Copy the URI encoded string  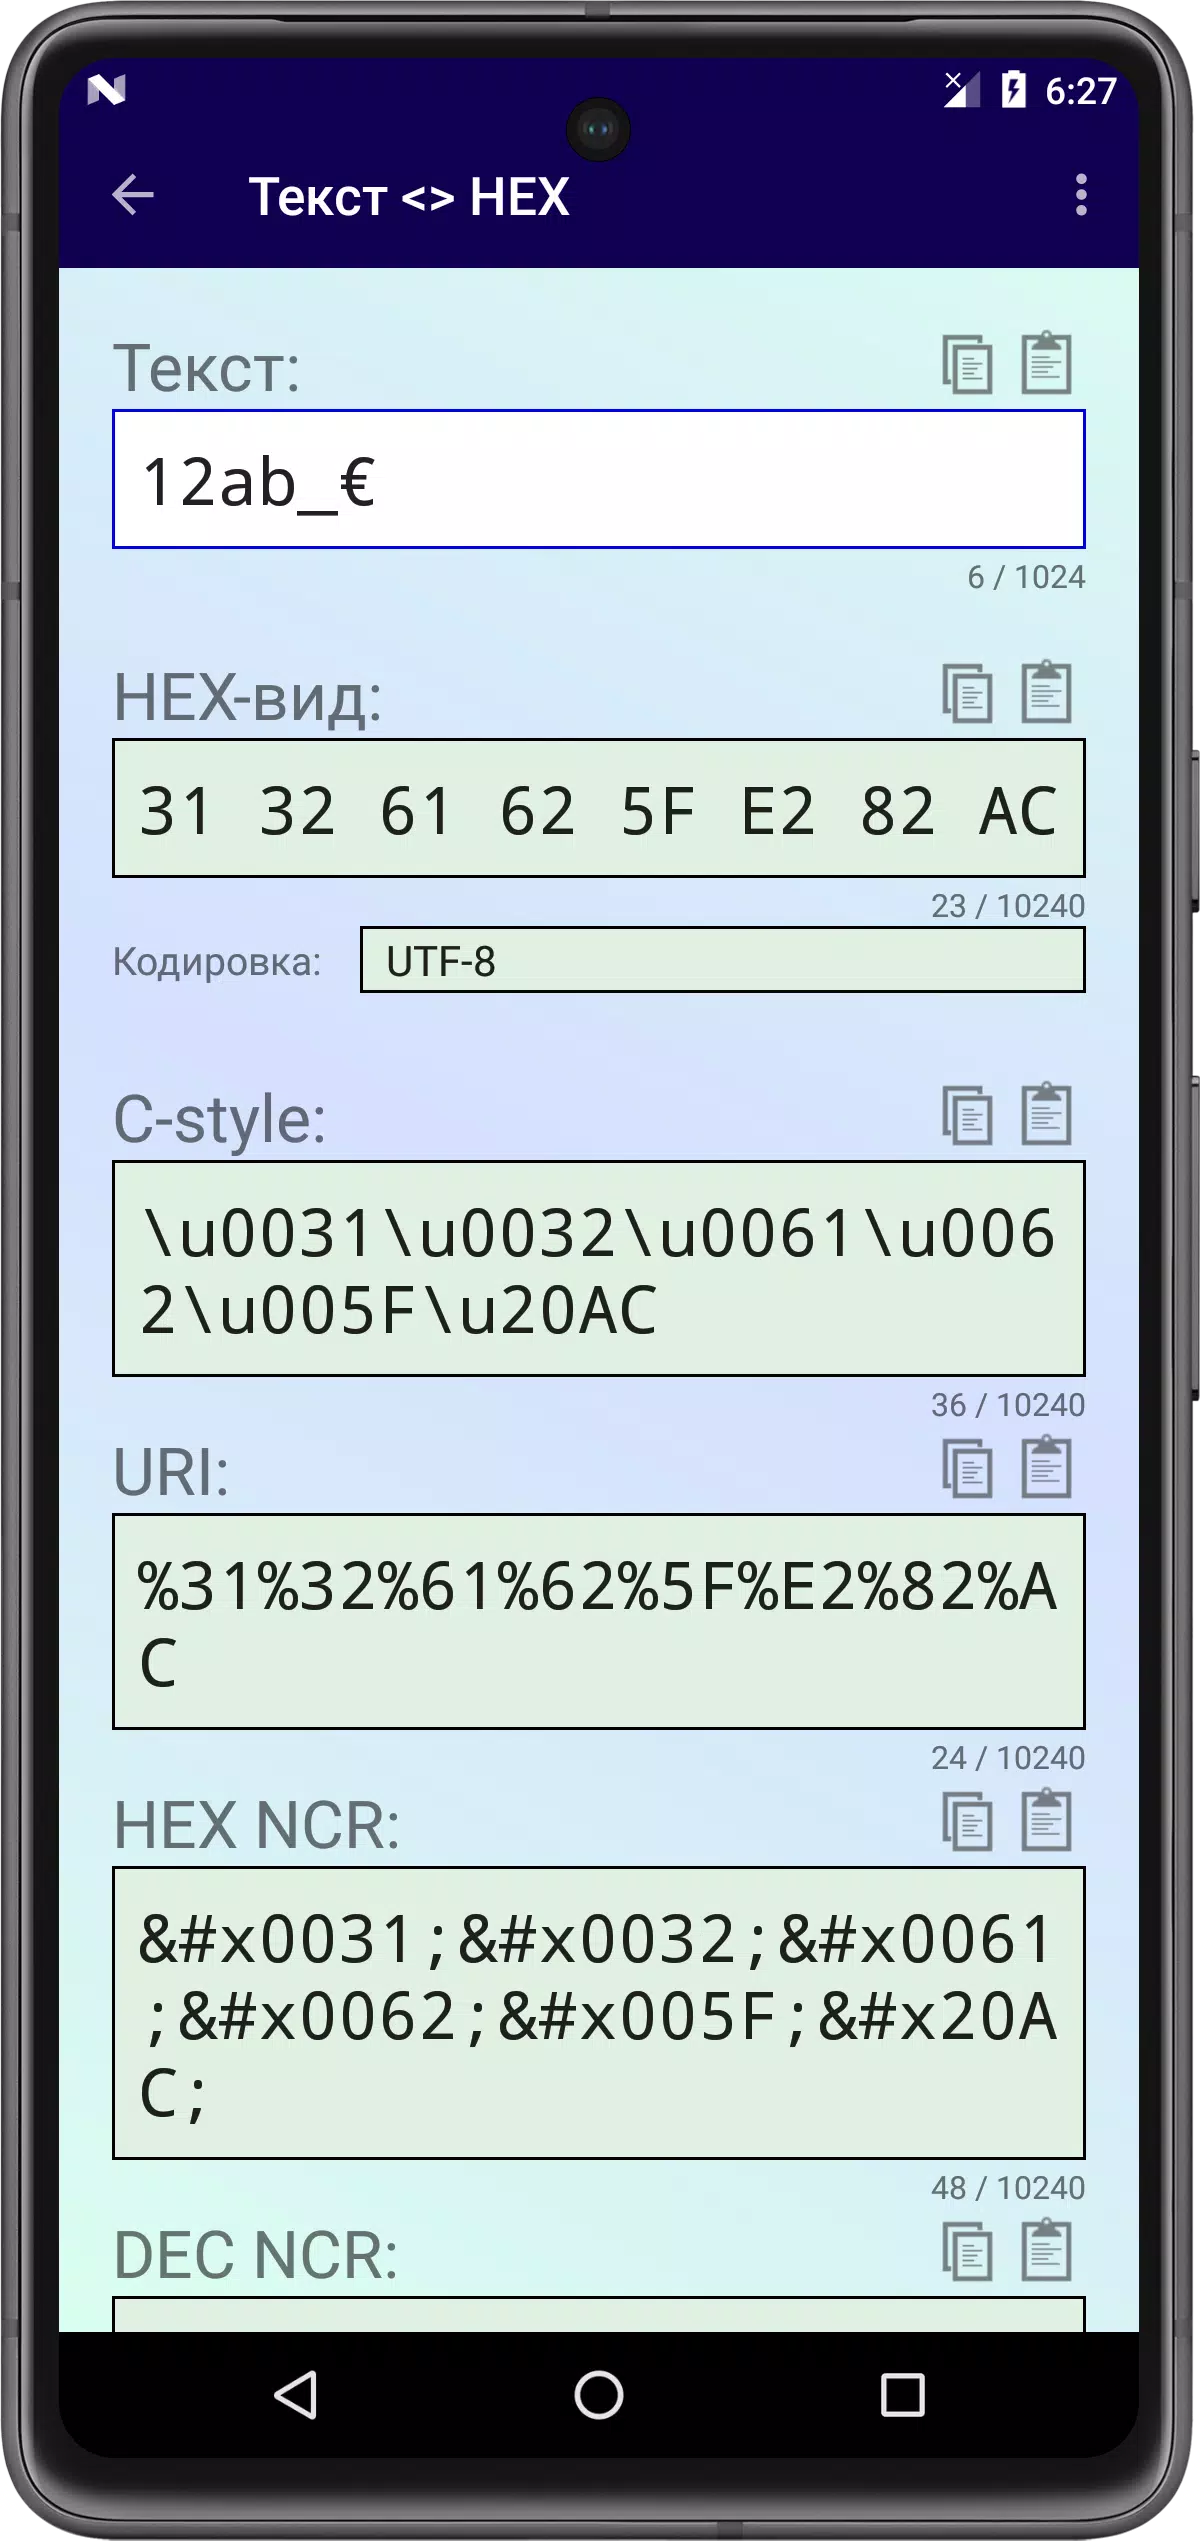pos(967,1468)
